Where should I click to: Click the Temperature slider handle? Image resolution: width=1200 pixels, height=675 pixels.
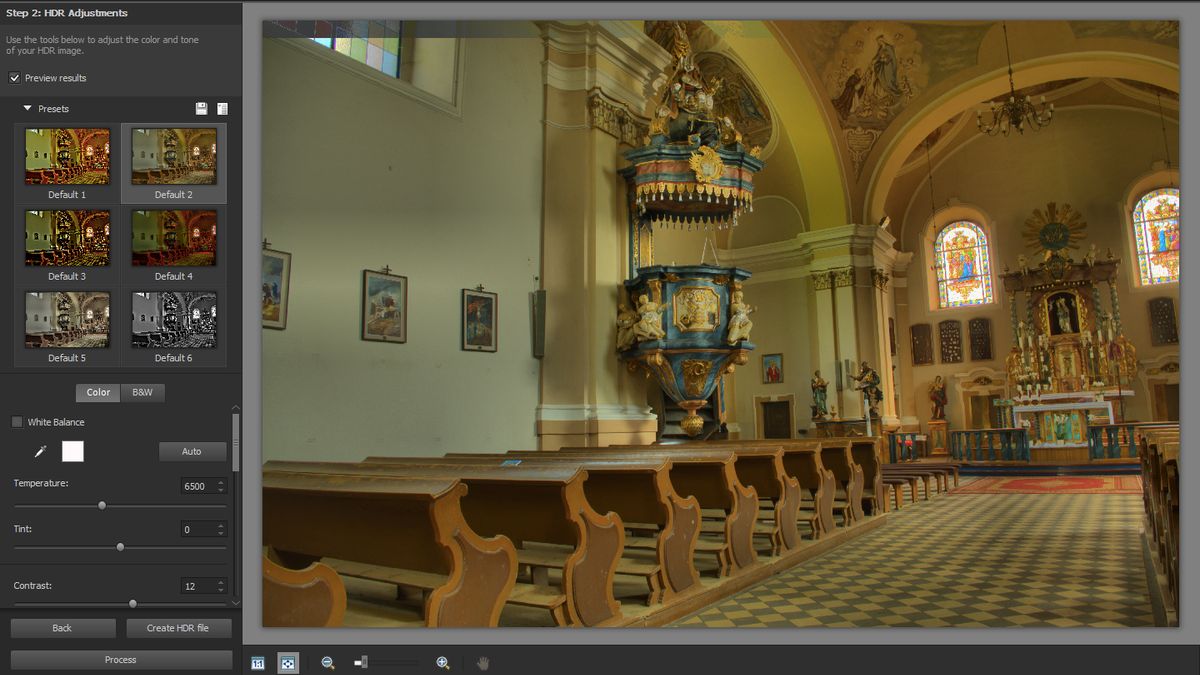[102, 506]
